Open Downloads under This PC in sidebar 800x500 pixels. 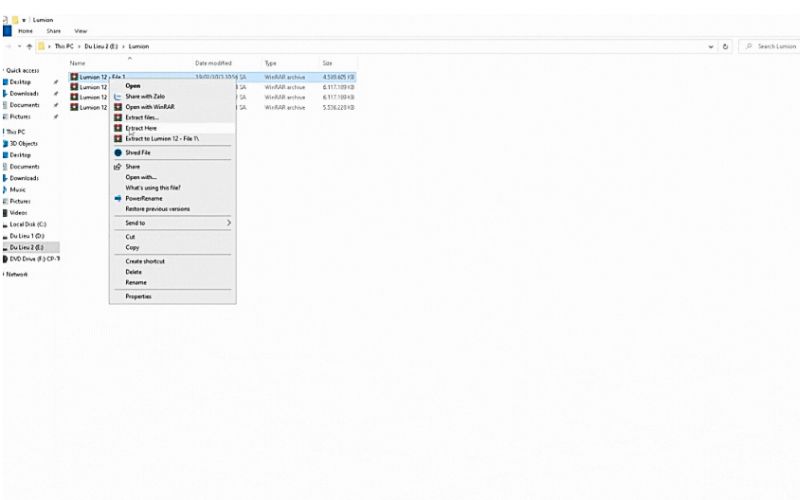point(24,178)
